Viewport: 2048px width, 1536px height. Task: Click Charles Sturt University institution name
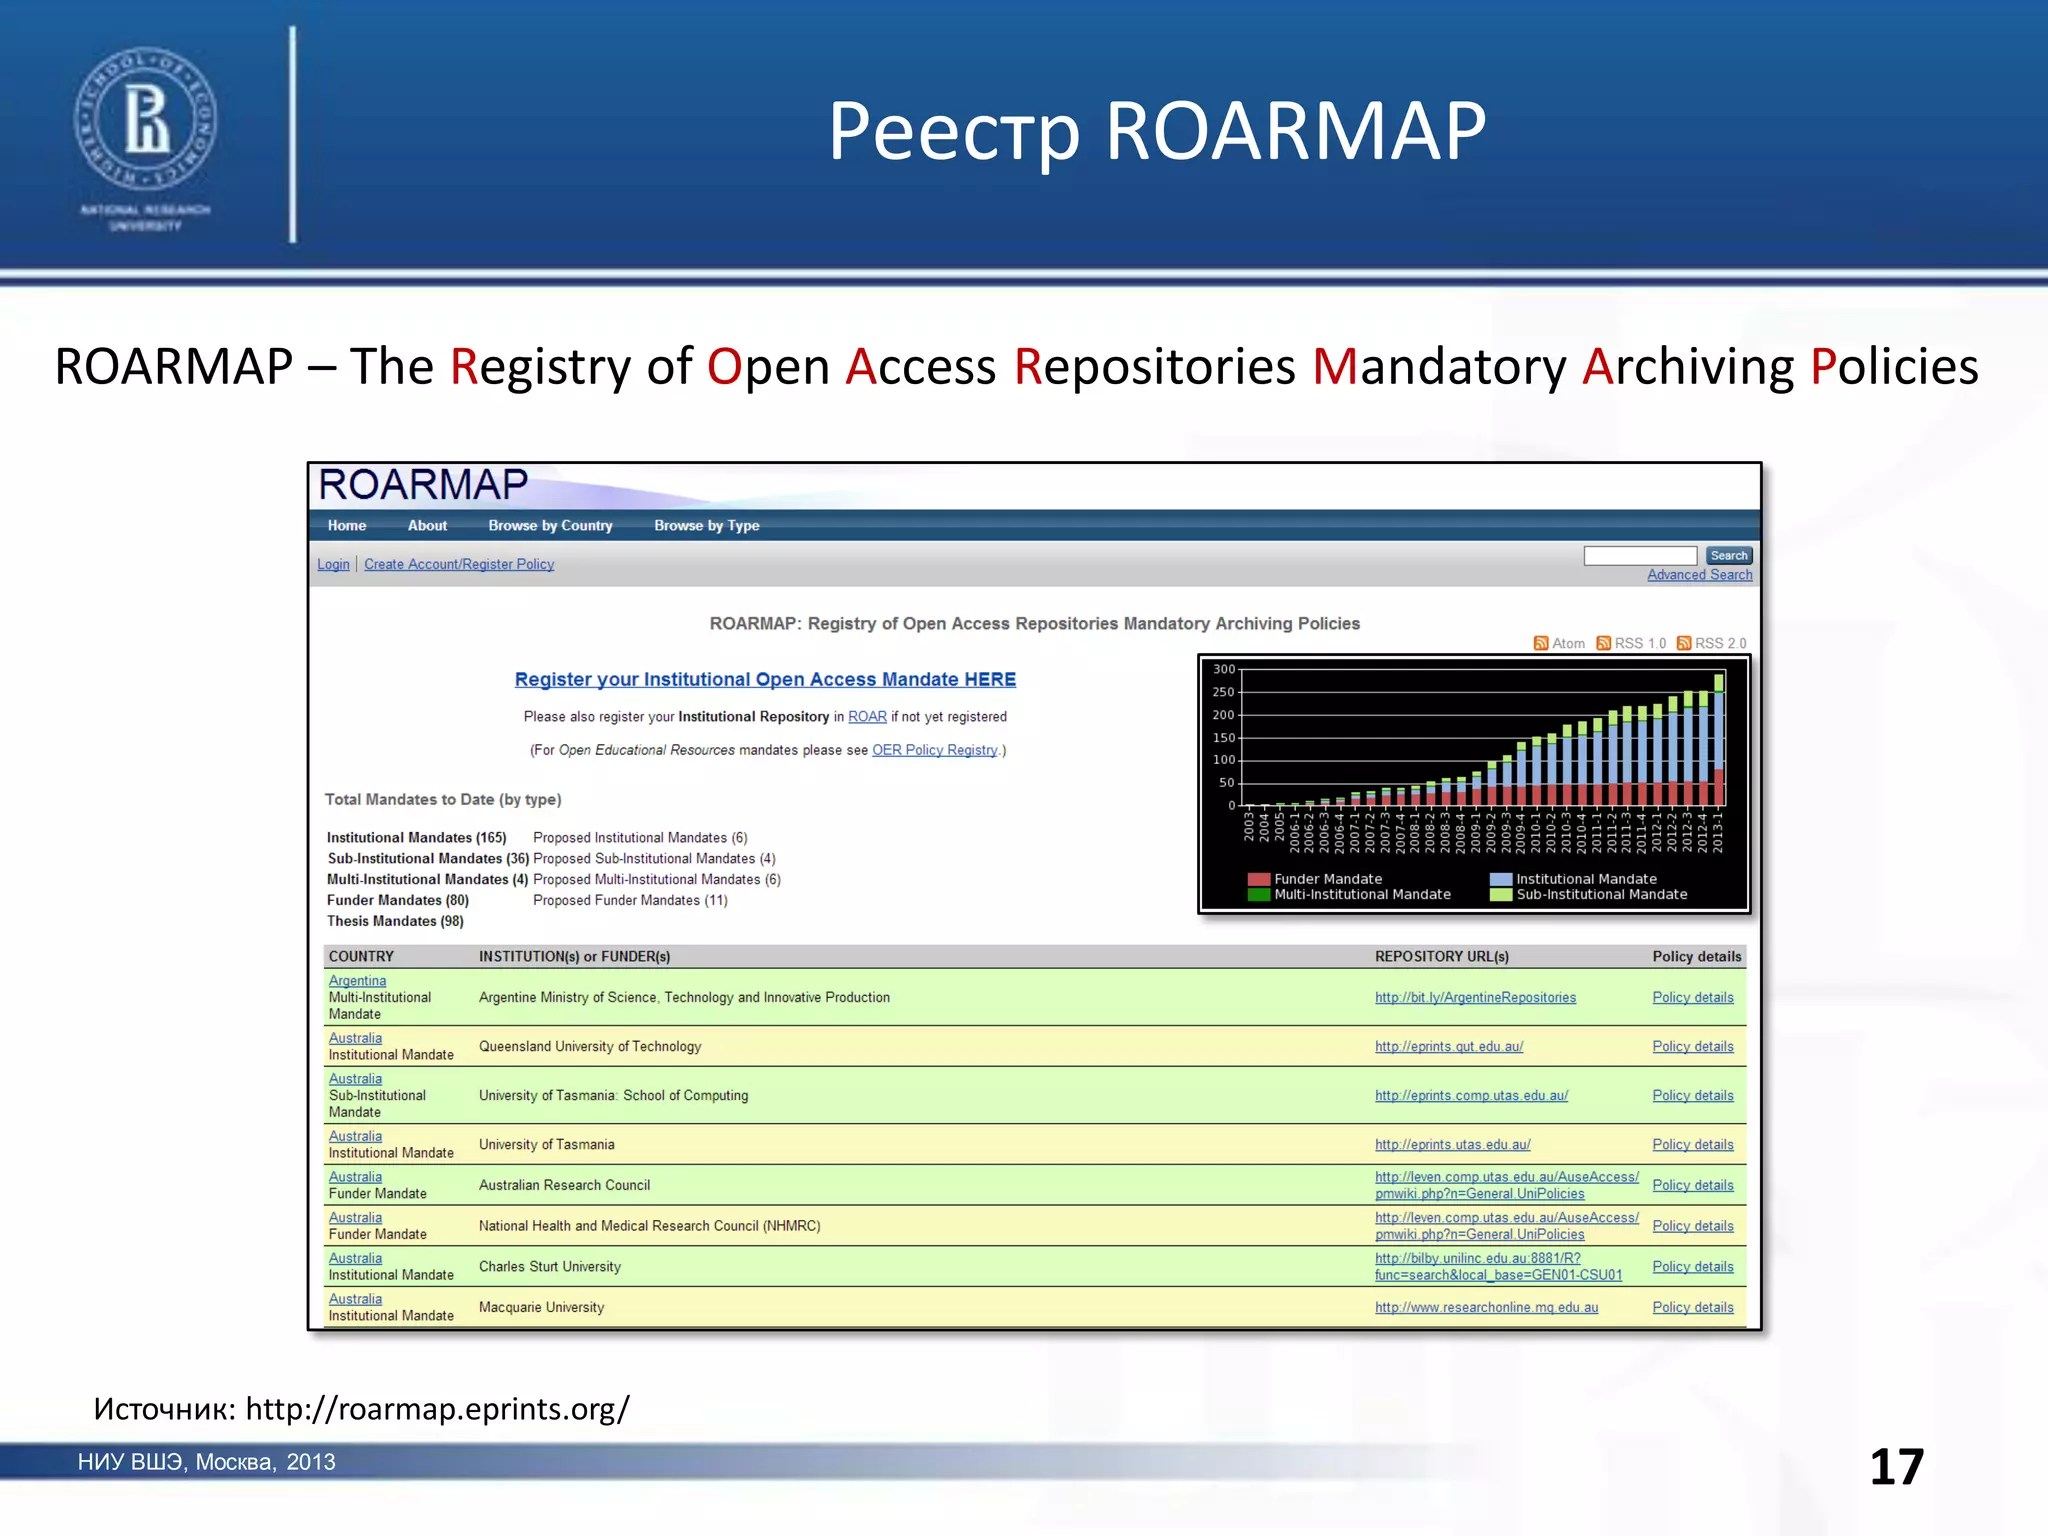pyautogui.click(x=550, y=1267)
